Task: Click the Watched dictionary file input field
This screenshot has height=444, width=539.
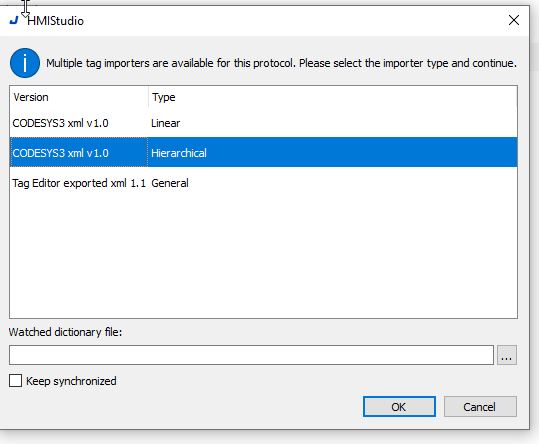Action: tap(251, 355)
